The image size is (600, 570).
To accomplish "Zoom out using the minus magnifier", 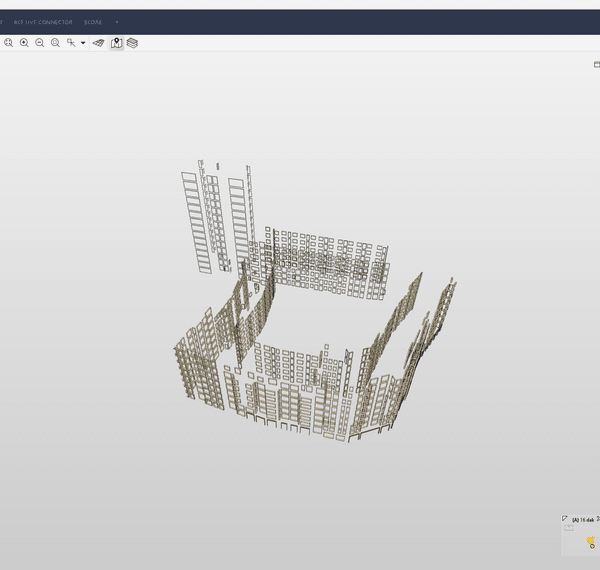I will [40, 43].
